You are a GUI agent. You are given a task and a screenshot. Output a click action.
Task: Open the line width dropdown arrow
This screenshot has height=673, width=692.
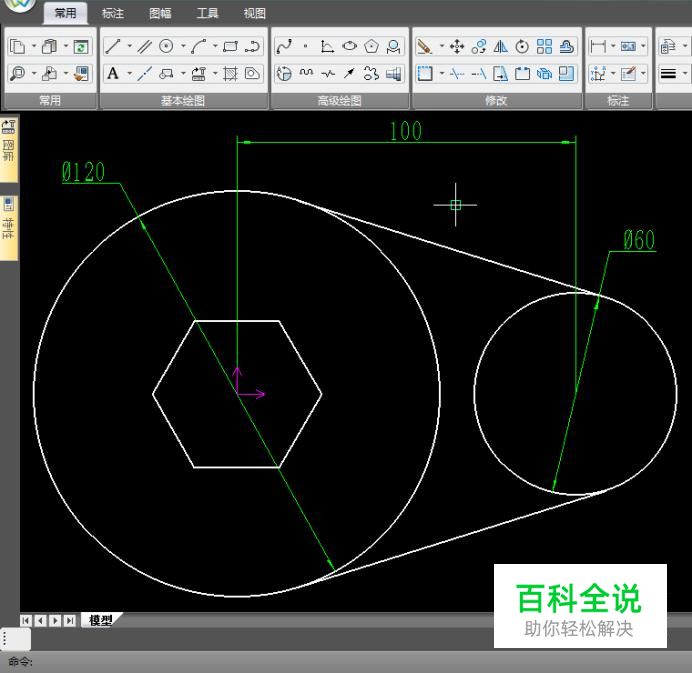685,73
